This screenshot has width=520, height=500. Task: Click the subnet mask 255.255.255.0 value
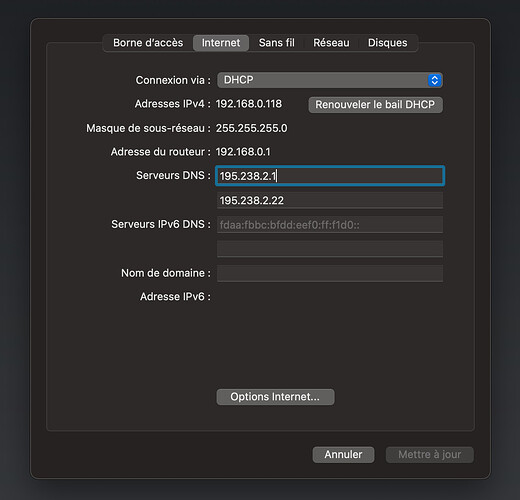[251, 128]
